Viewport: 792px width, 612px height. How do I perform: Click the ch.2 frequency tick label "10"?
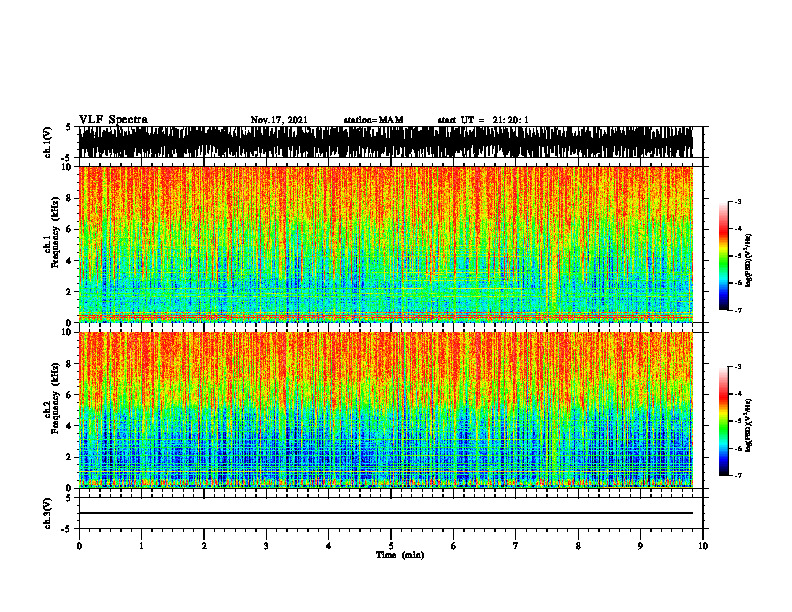68,332
